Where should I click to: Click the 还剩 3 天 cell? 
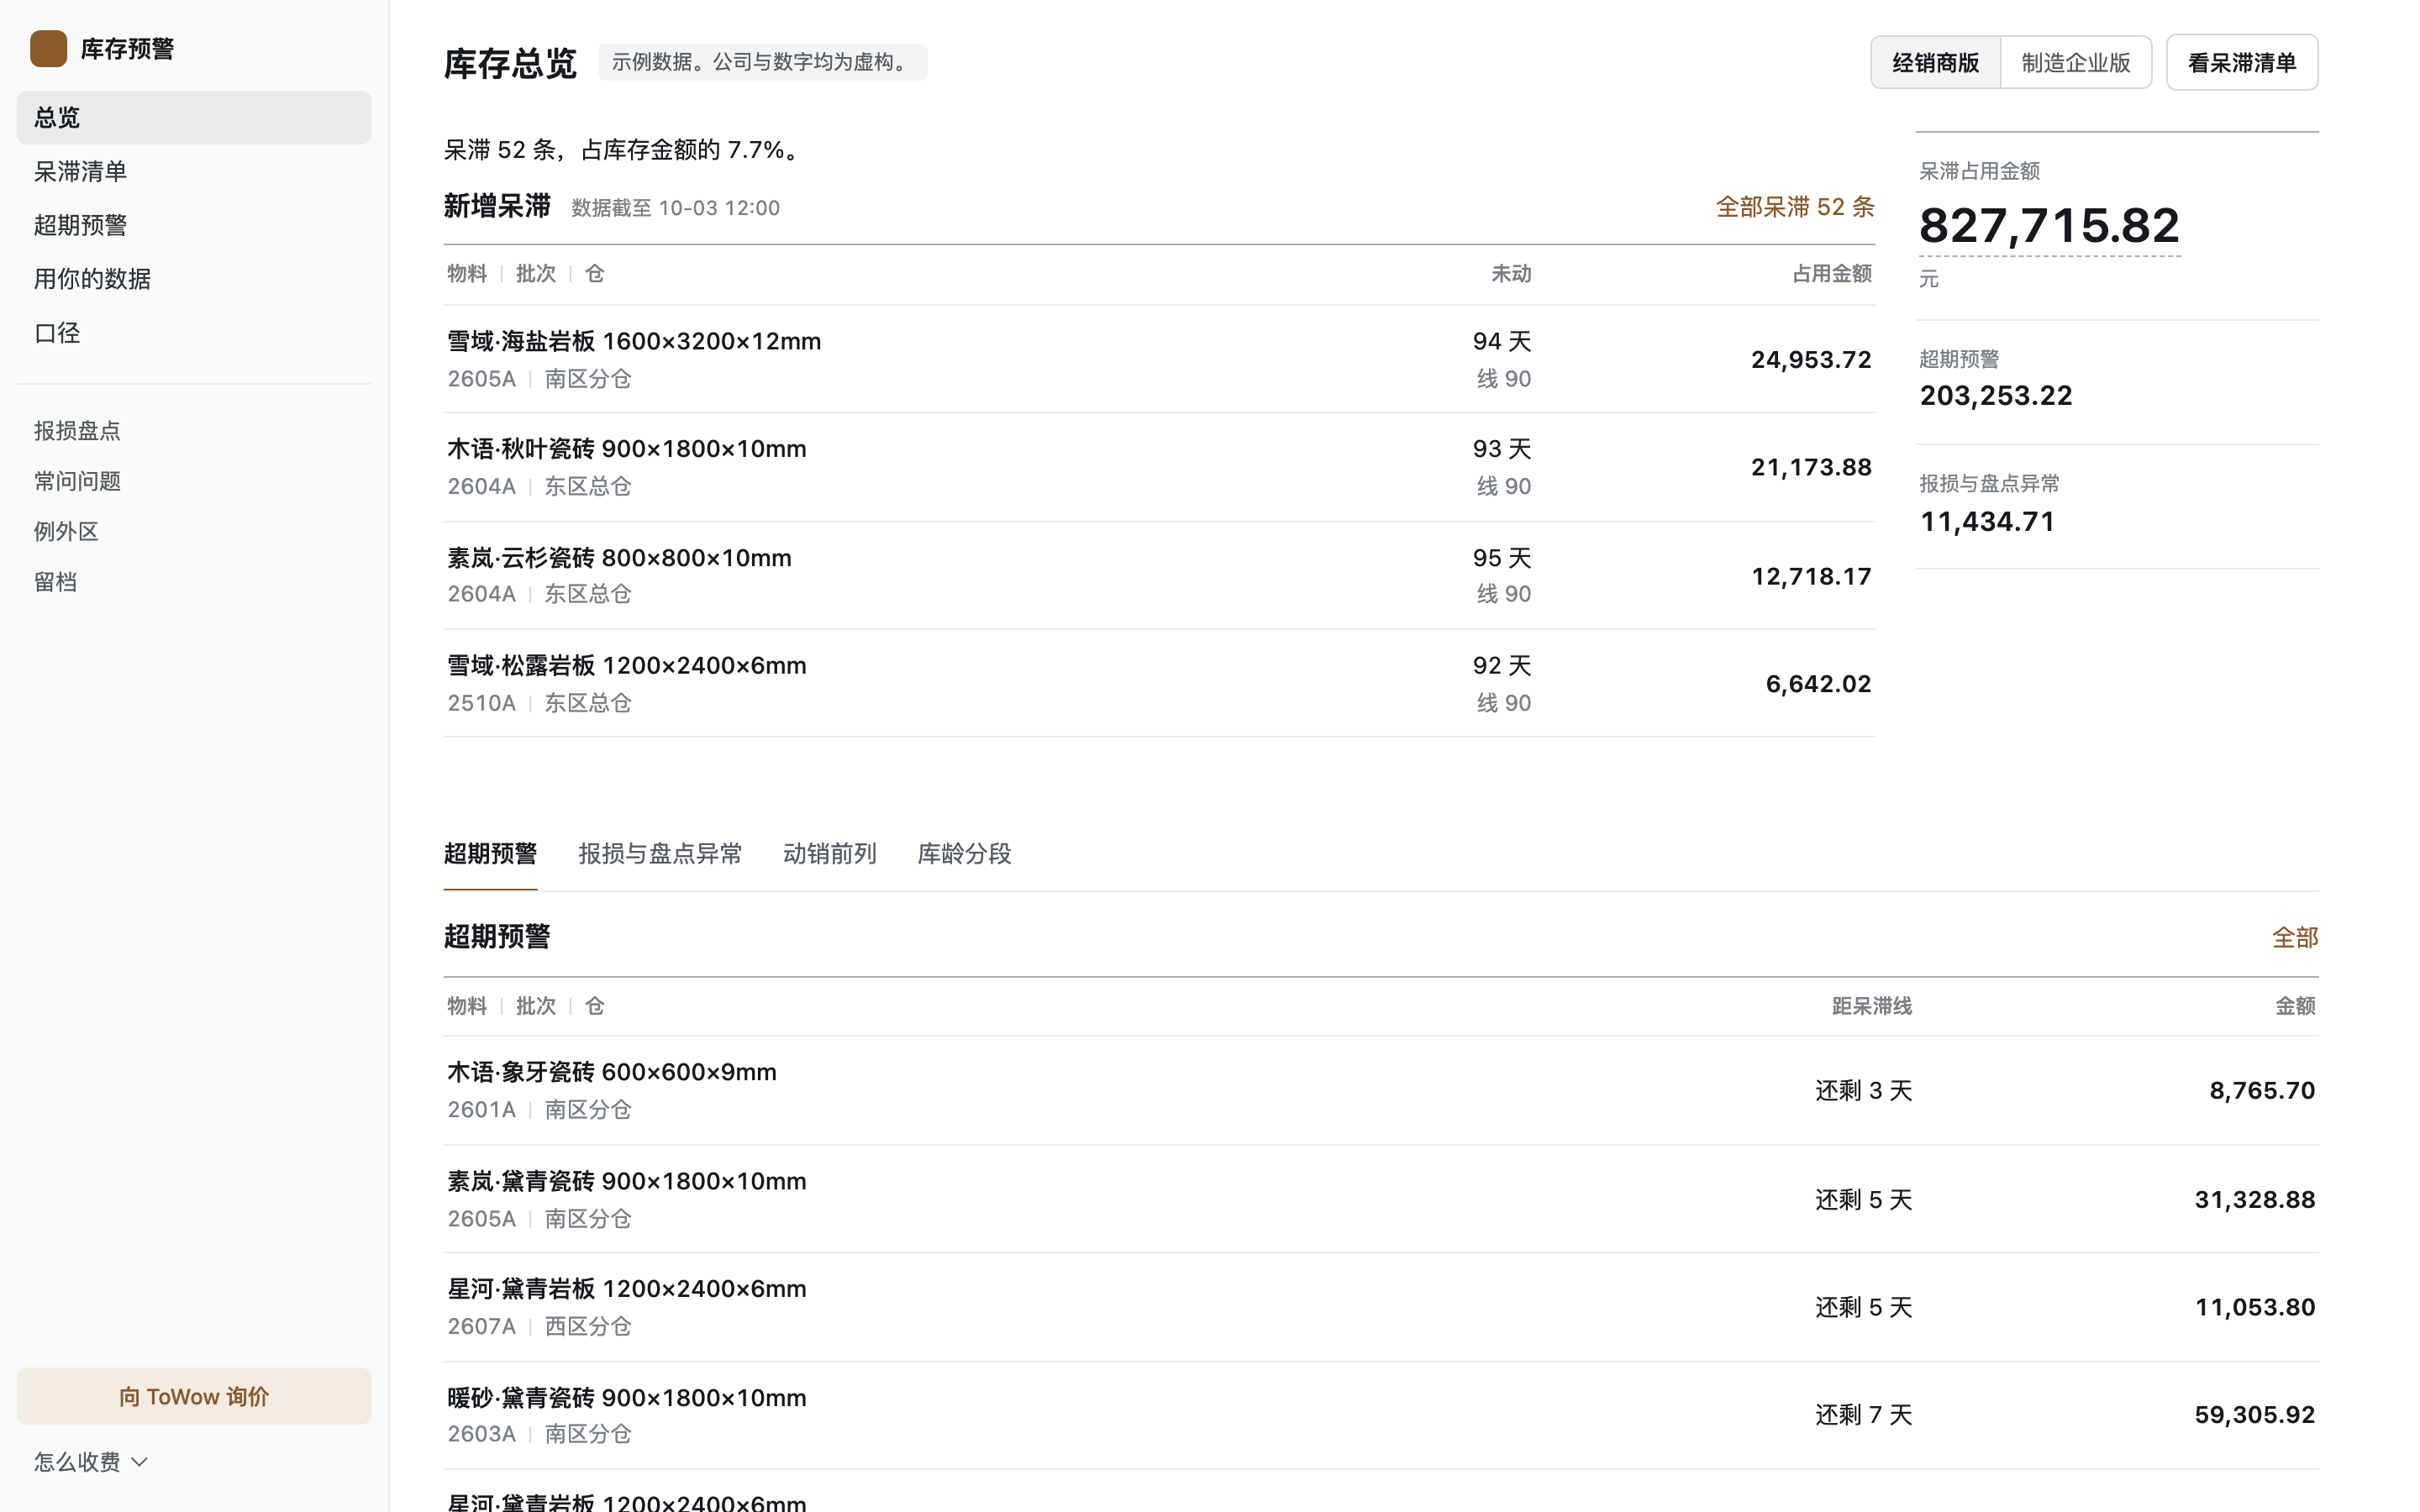pos(1864,1090)
